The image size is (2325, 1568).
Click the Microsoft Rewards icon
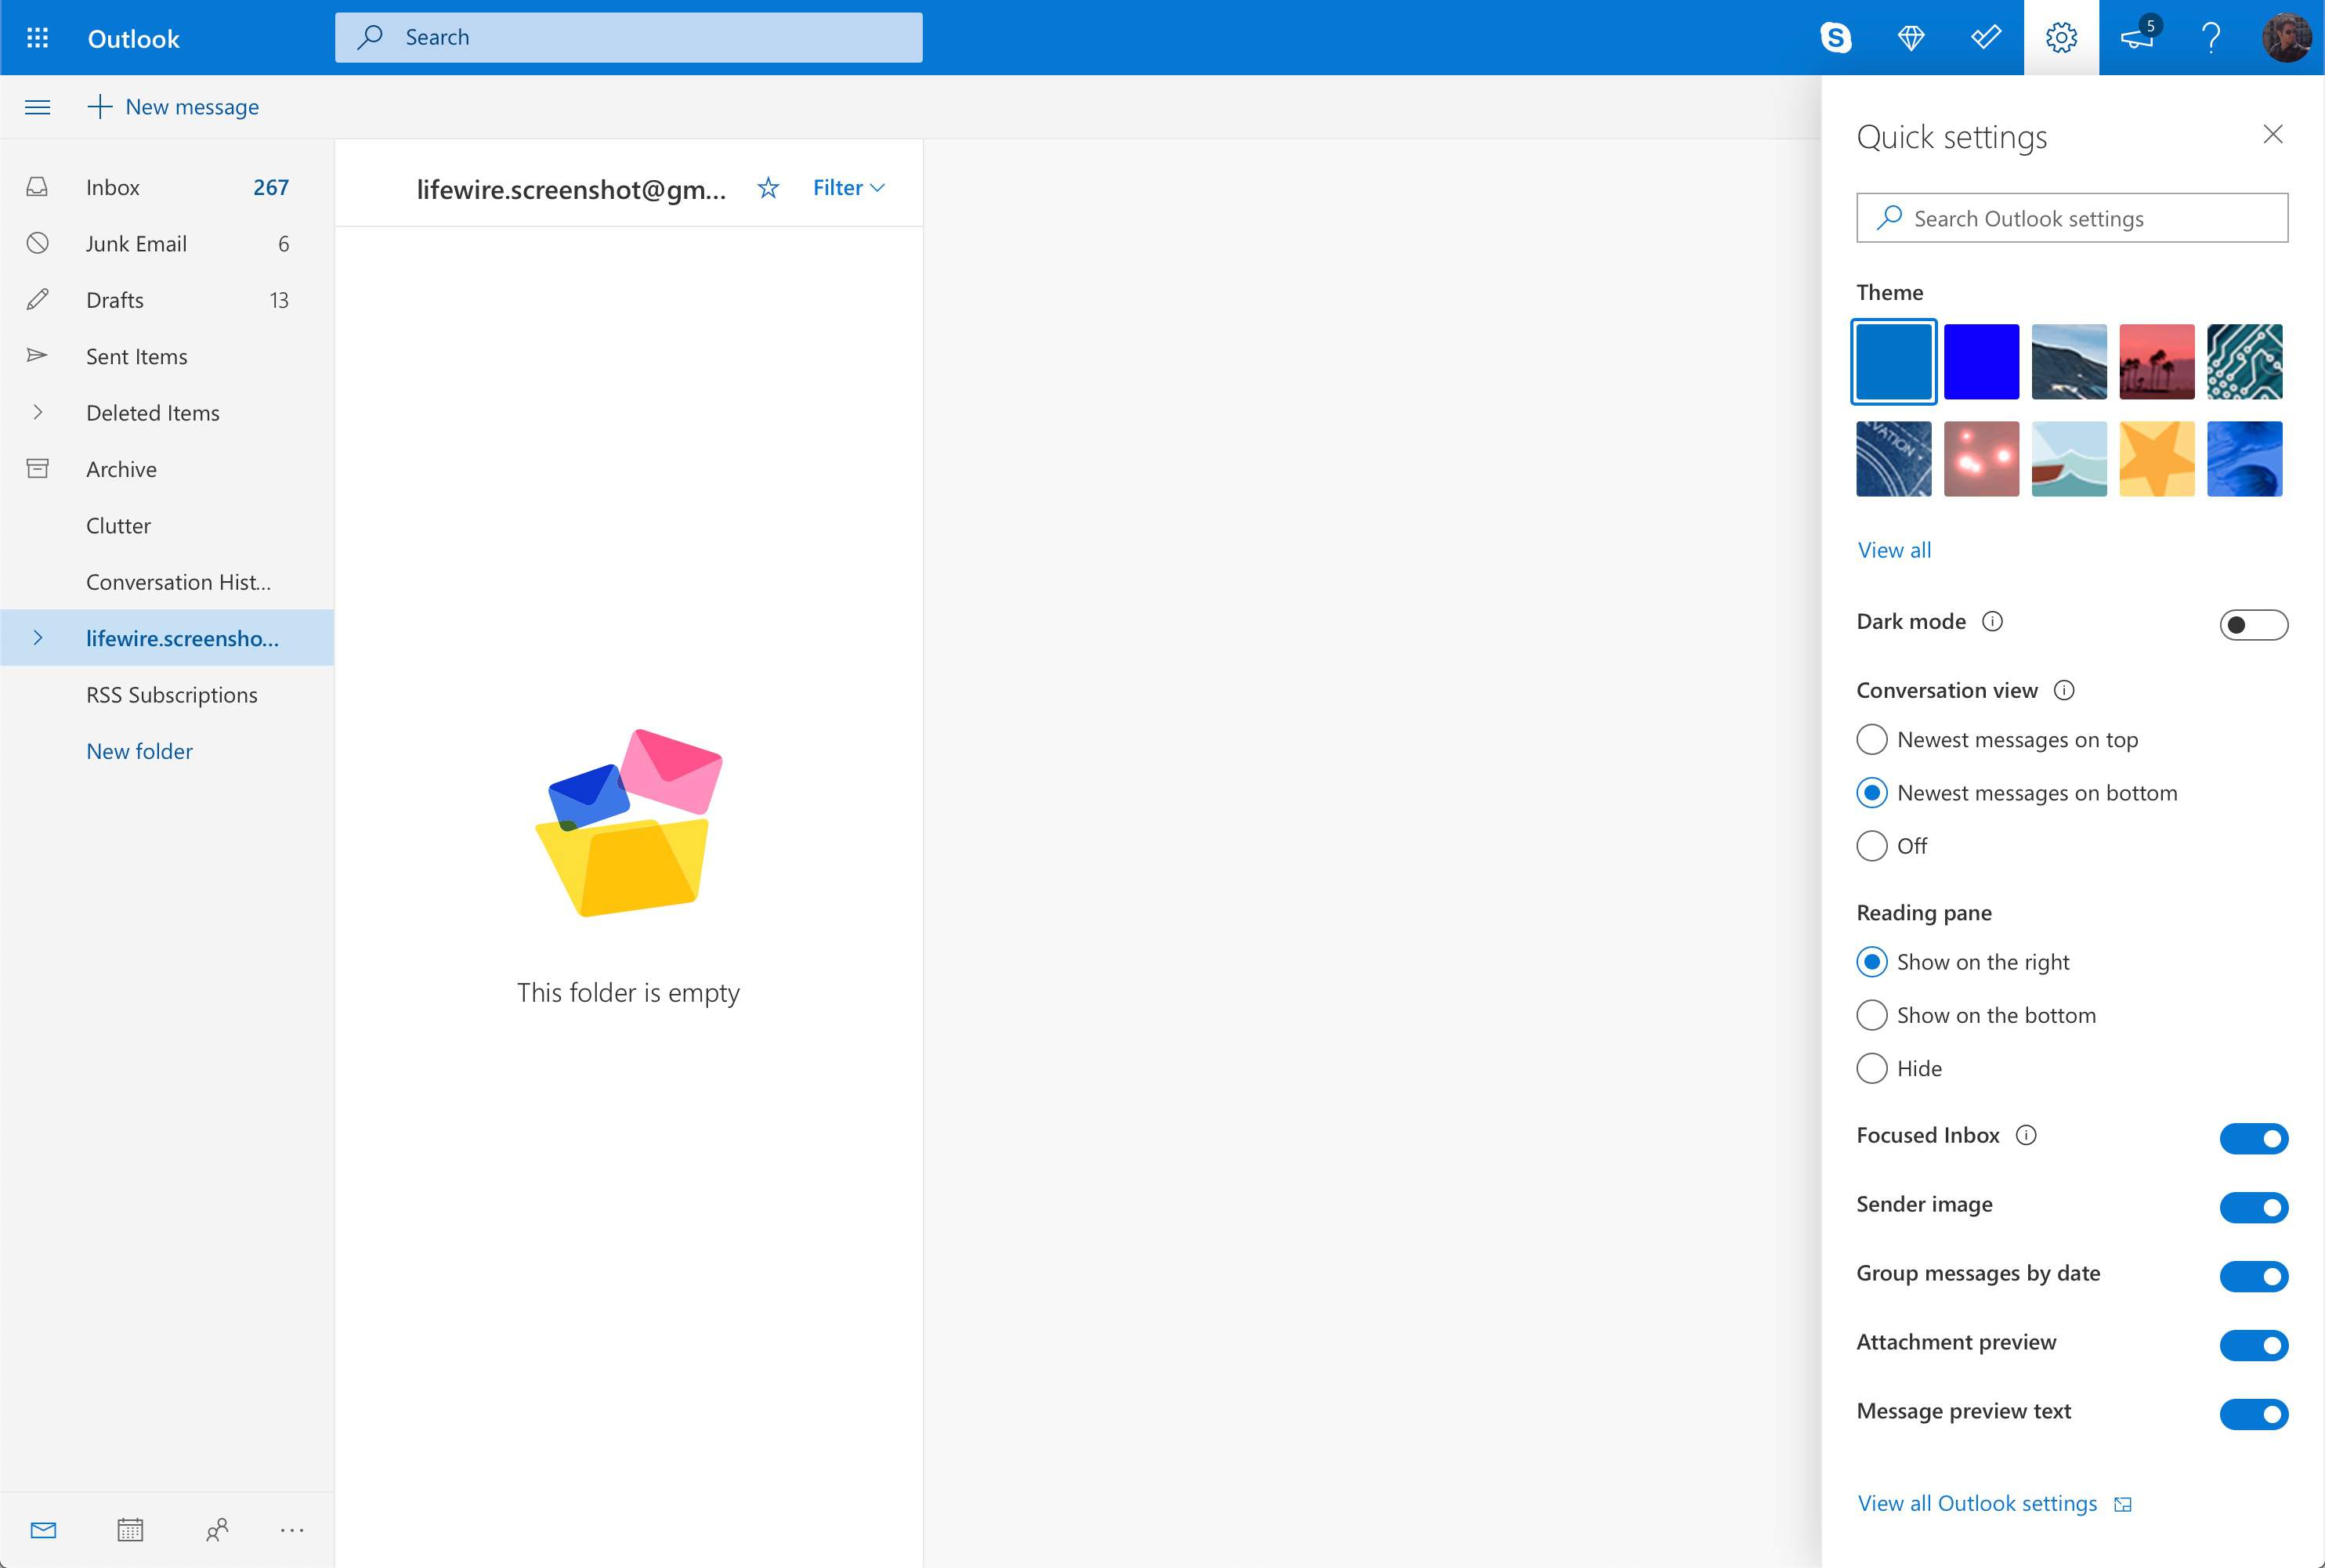(x=1914, y=37)
